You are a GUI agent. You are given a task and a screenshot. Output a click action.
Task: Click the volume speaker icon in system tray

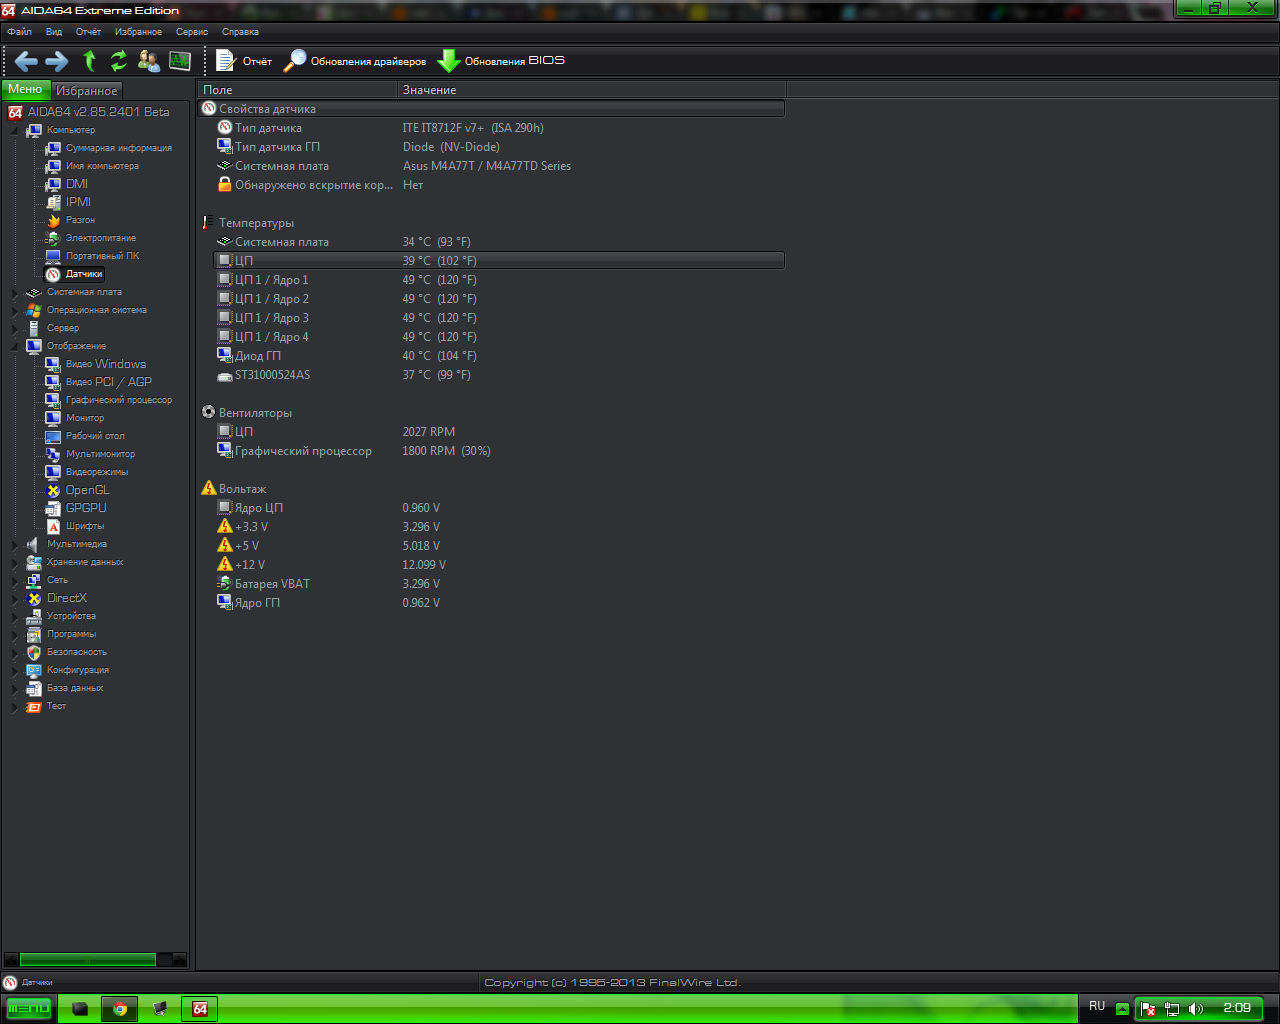click(1196, 1009)
